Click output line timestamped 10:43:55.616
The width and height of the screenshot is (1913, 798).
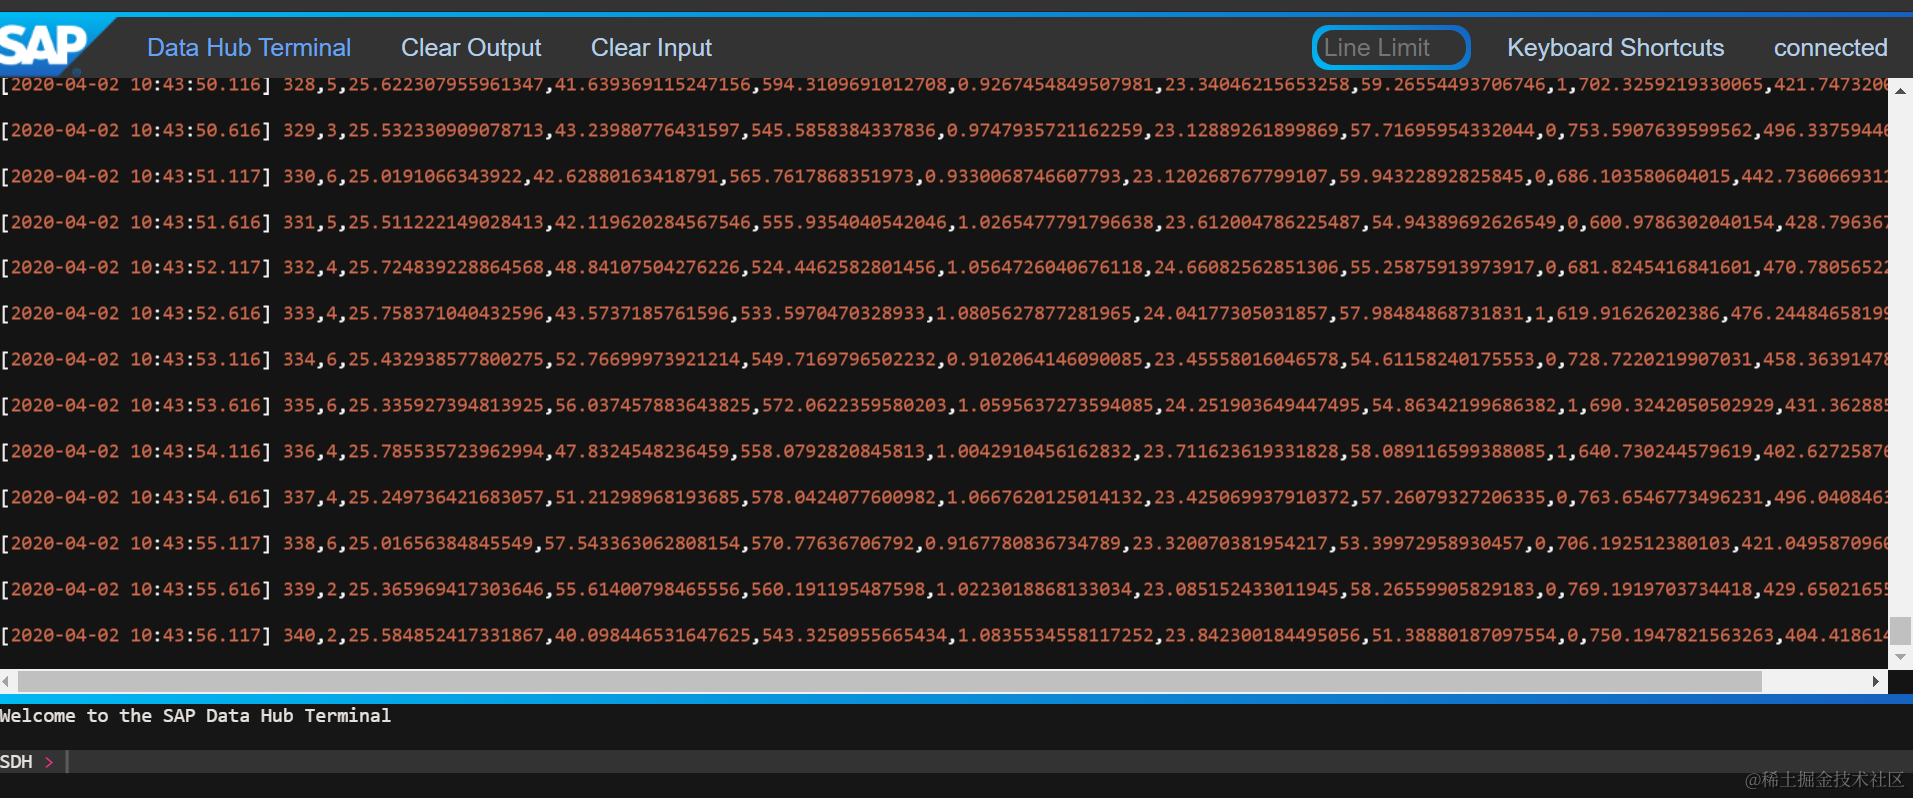944,589
